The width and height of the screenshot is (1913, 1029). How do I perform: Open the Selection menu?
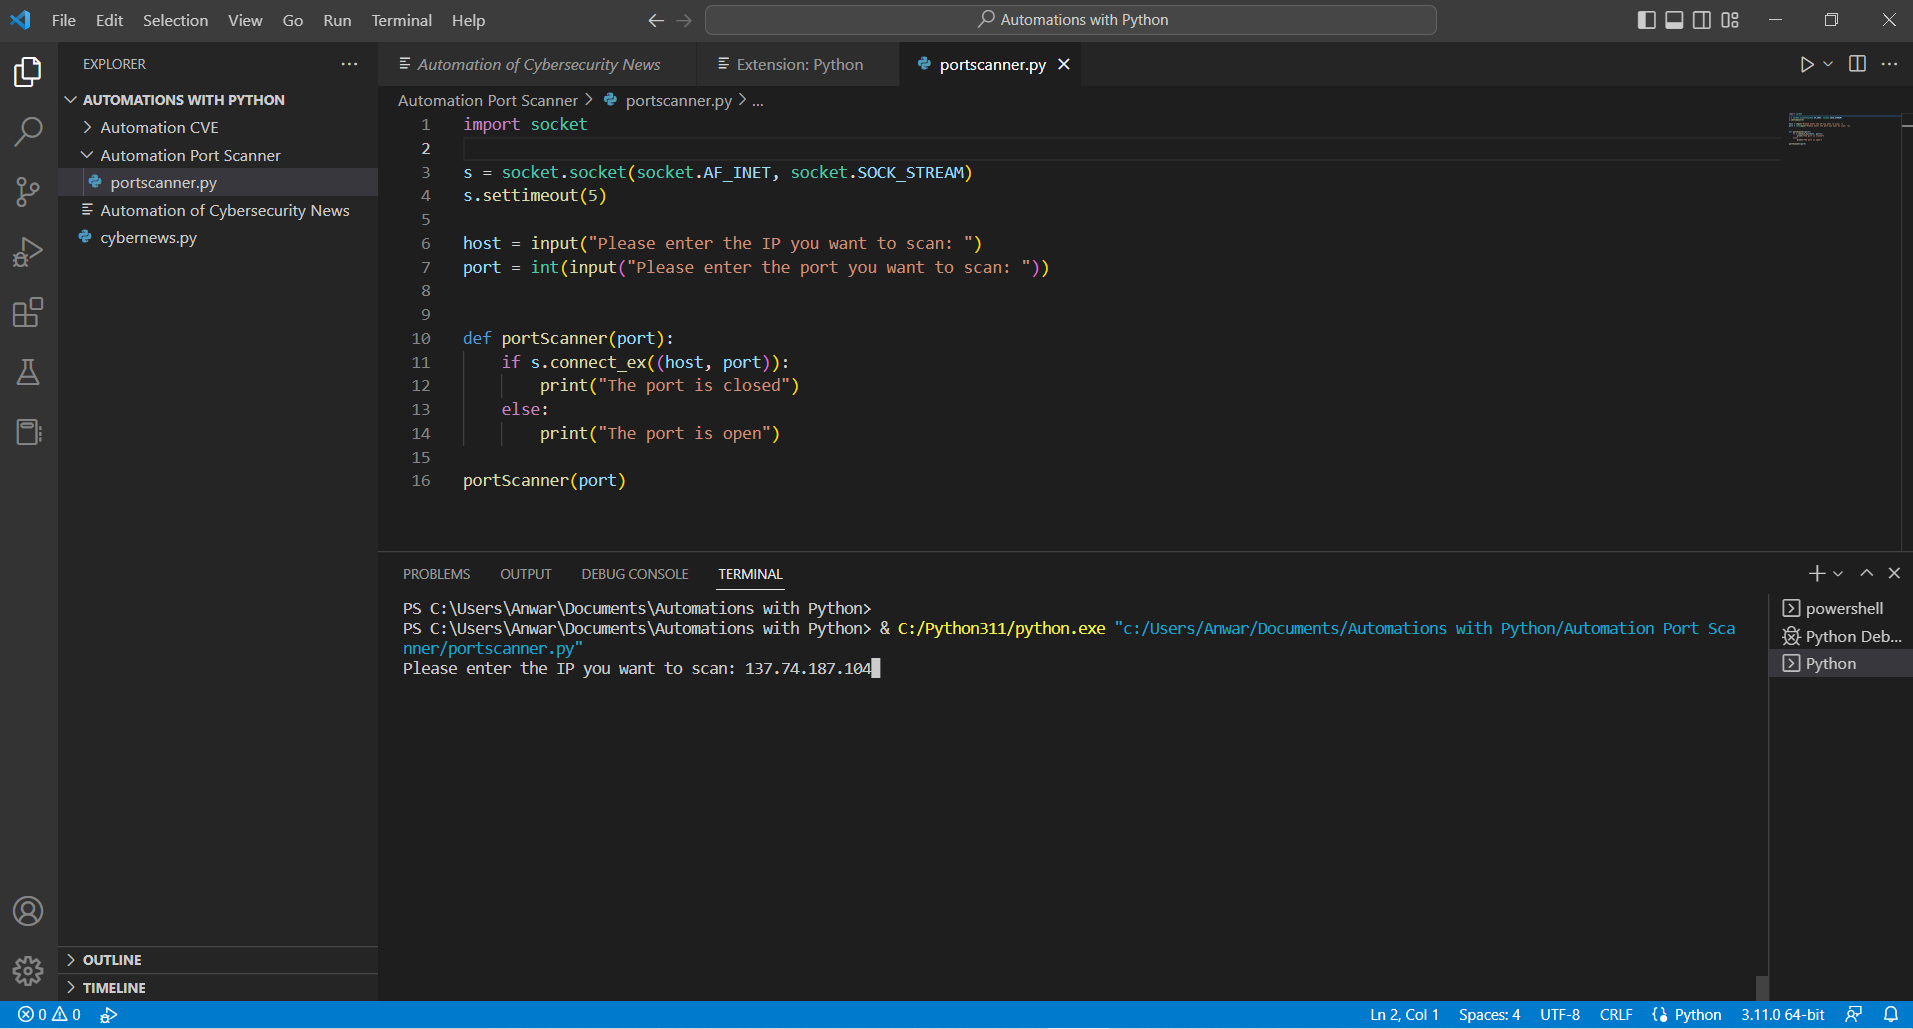pos(175,20)
